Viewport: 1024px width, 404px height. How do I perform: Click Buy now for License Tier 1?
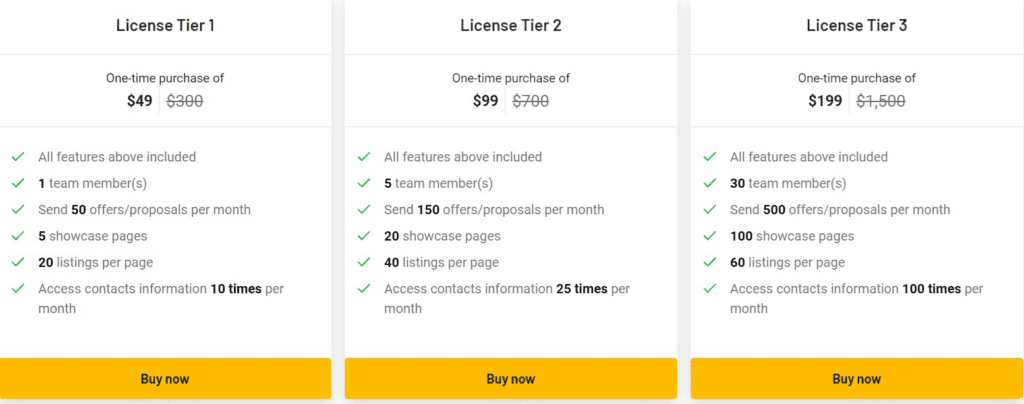pyautogui.click(x=165, y=379)
